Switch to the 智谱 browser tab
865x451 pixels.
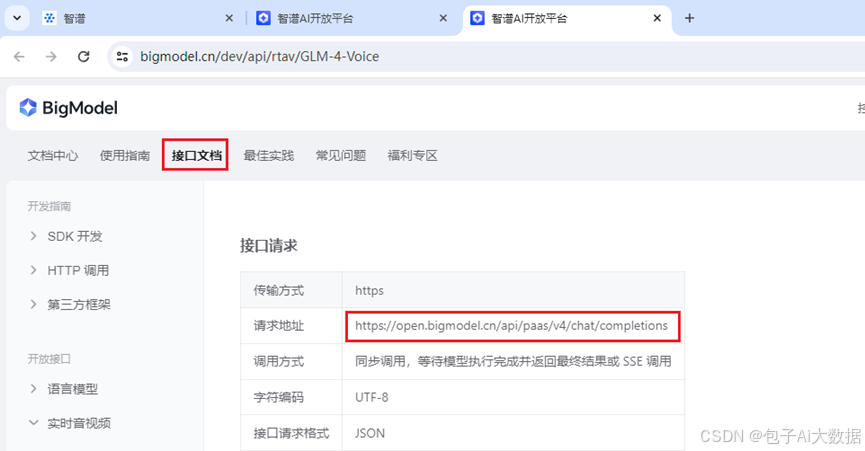click(138, 18)
